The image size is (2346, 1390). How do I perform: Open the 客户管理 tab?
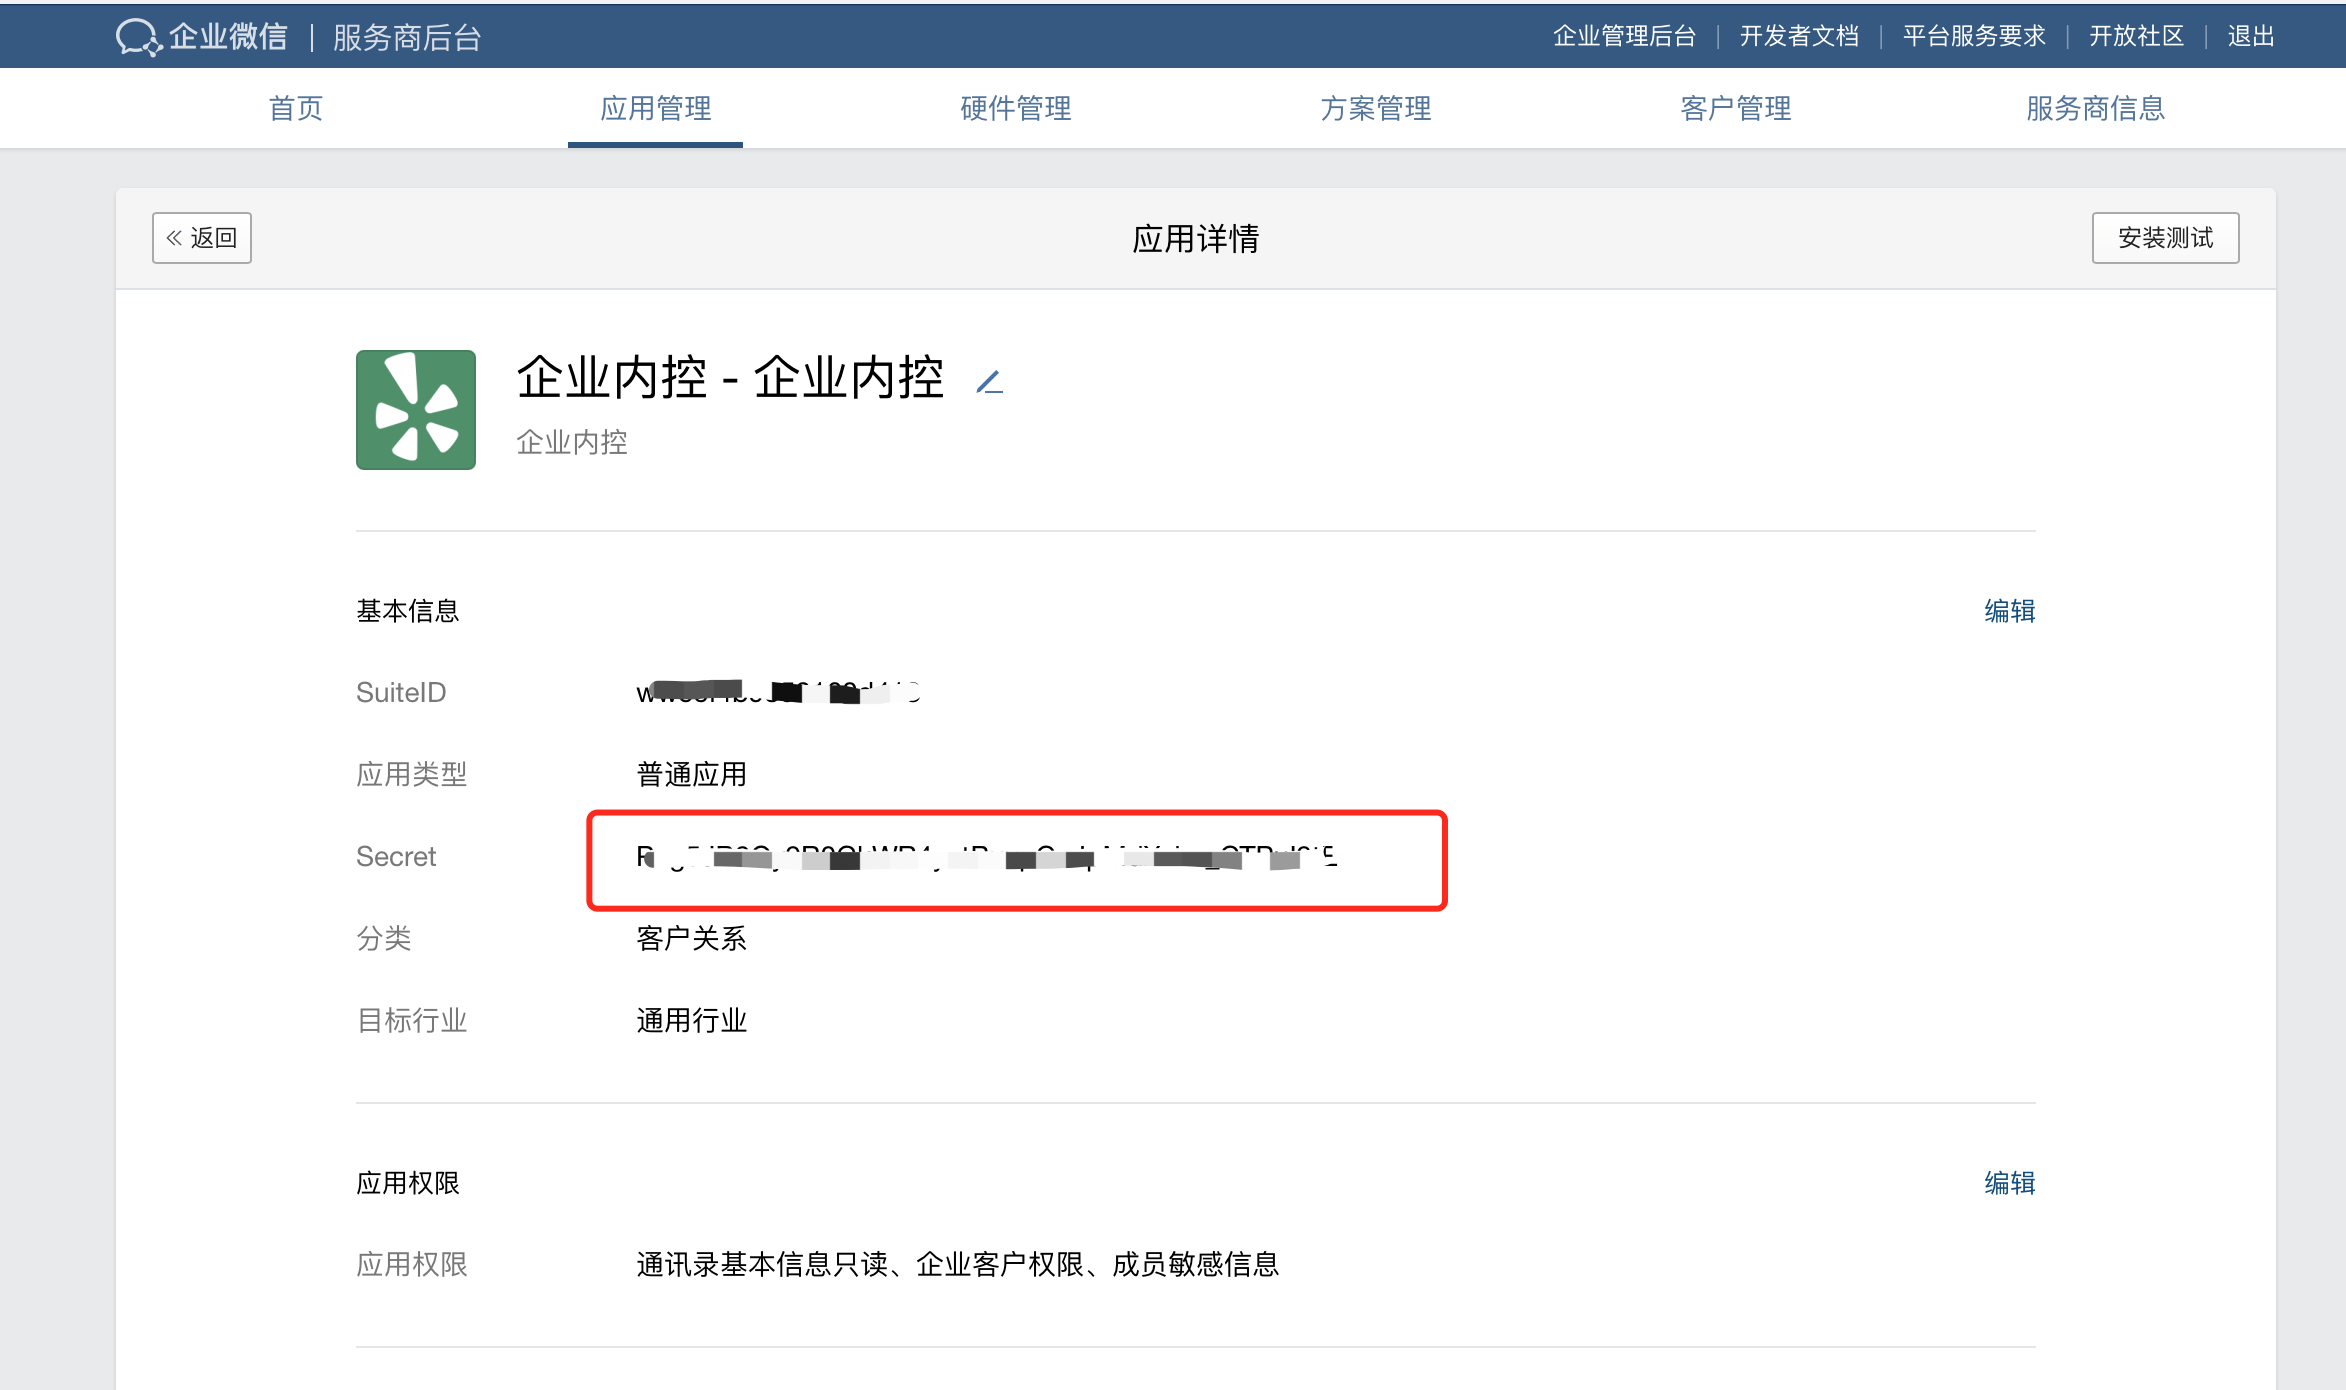coord(1735,108)
